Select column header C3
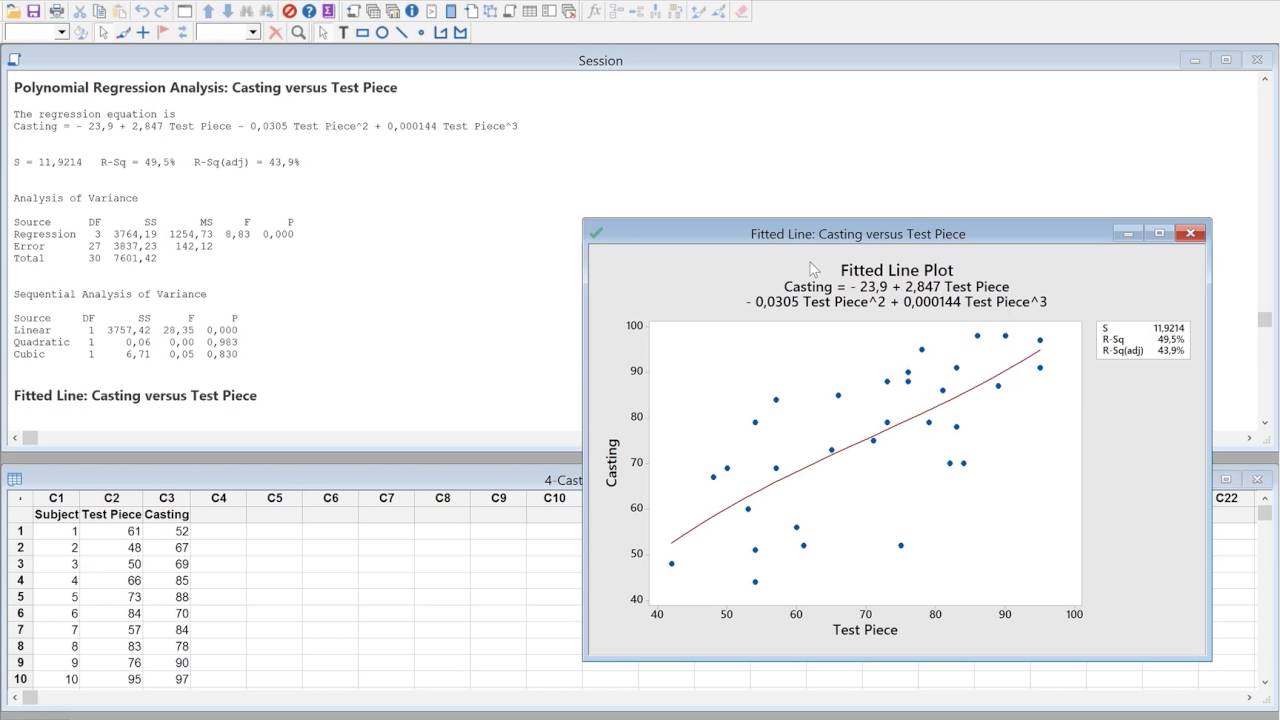 pos(166,498)
